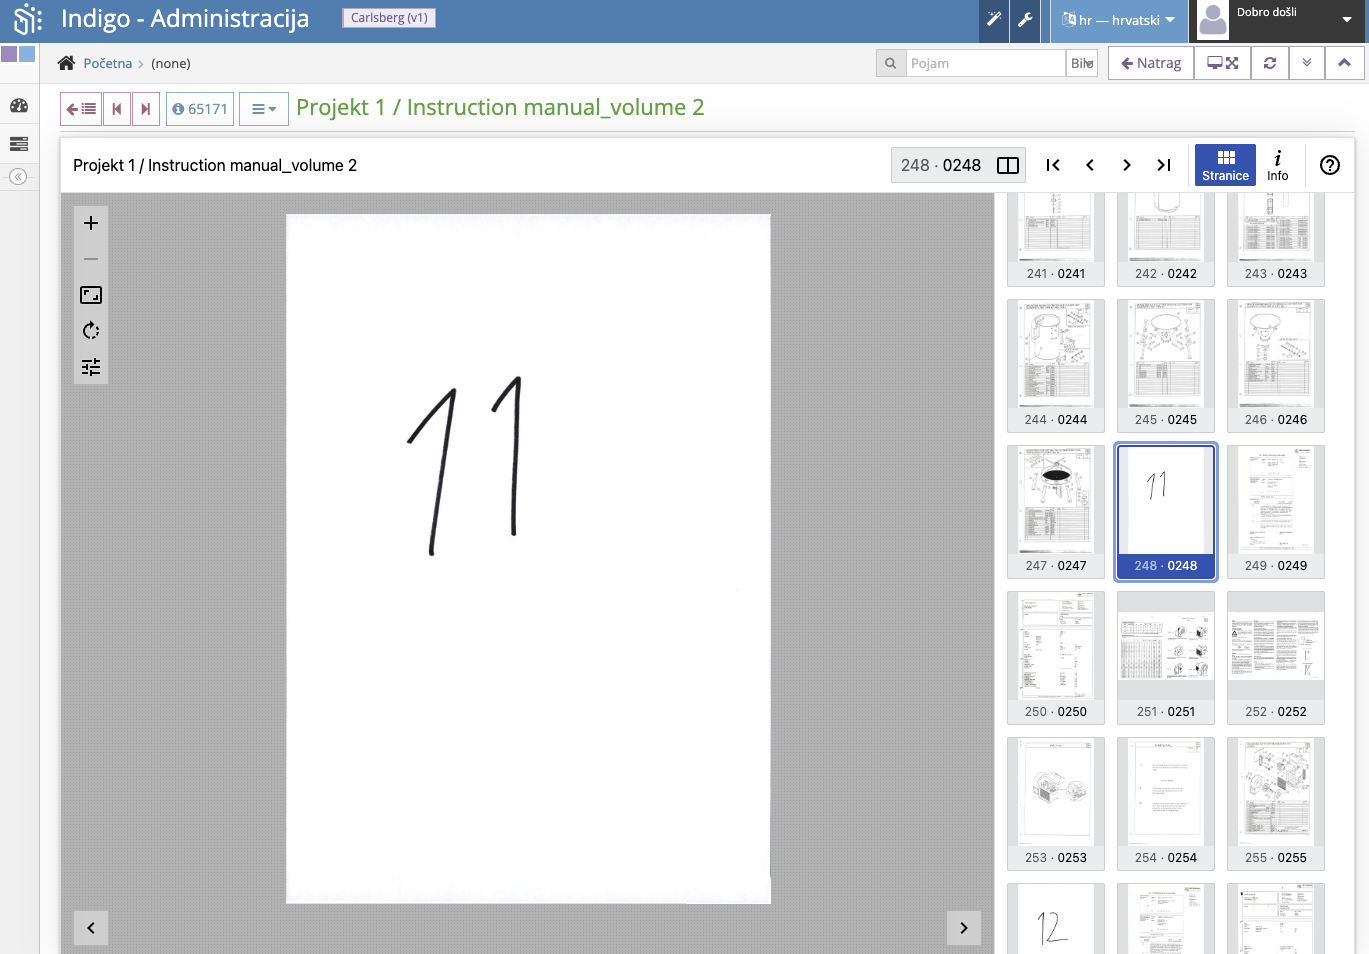
Task: Toggle two-page view icon
Action: [1008, 165]
